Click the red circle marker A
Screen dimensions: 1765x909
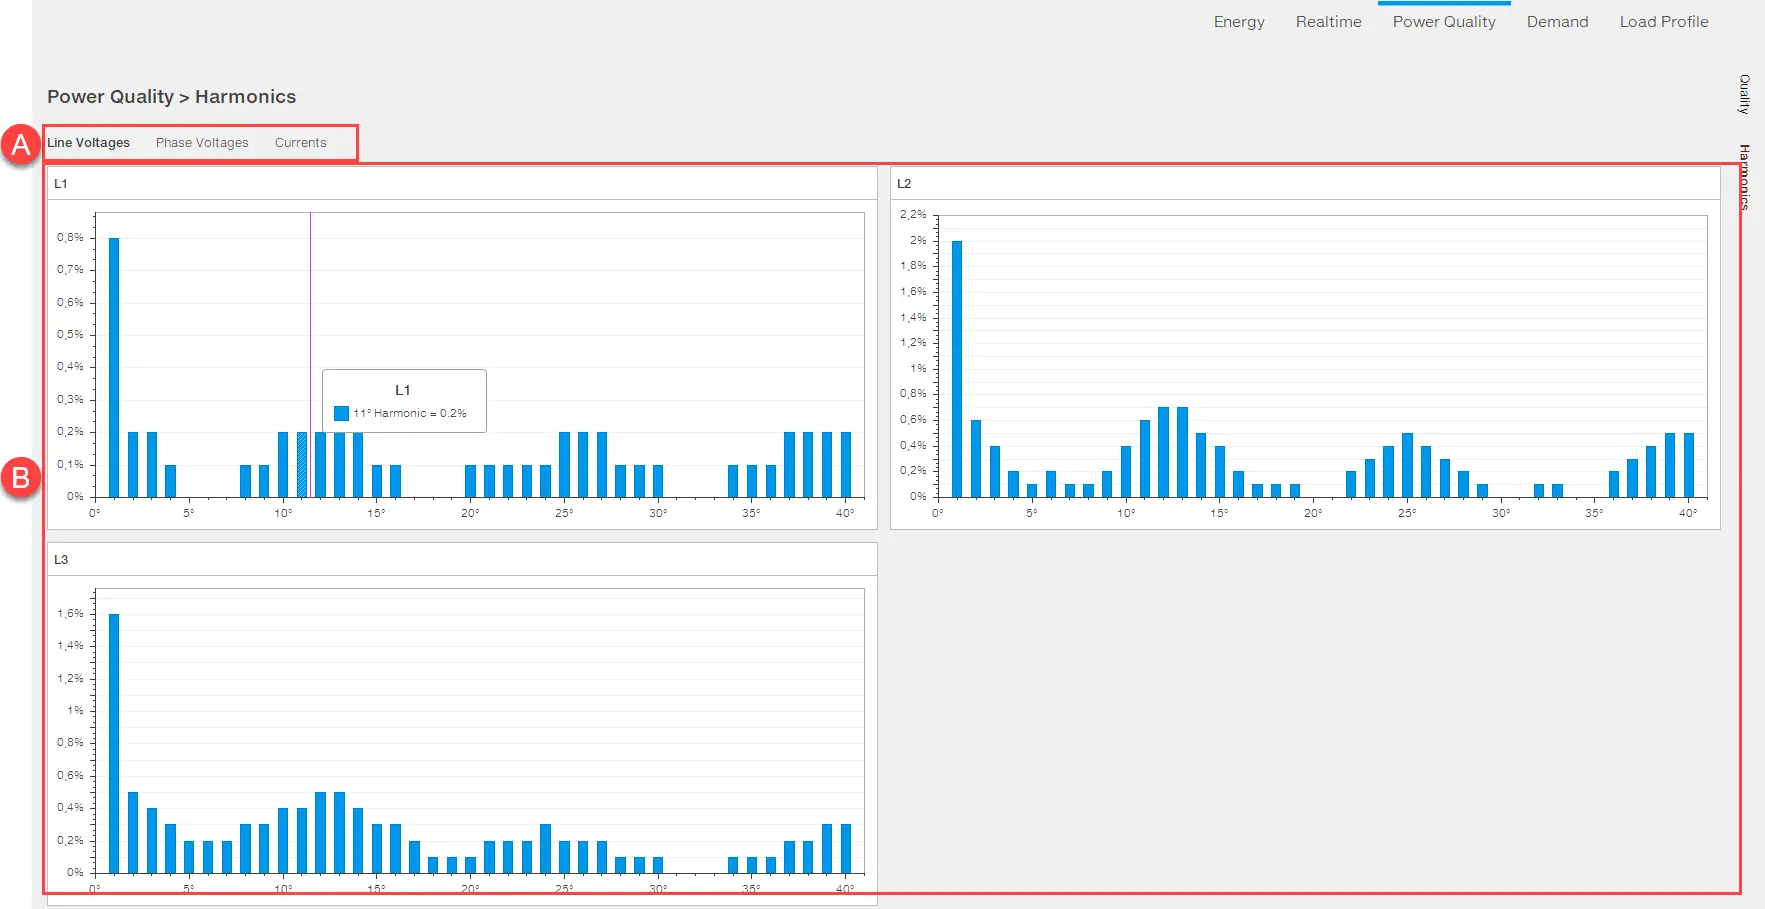tap(20, 145)
